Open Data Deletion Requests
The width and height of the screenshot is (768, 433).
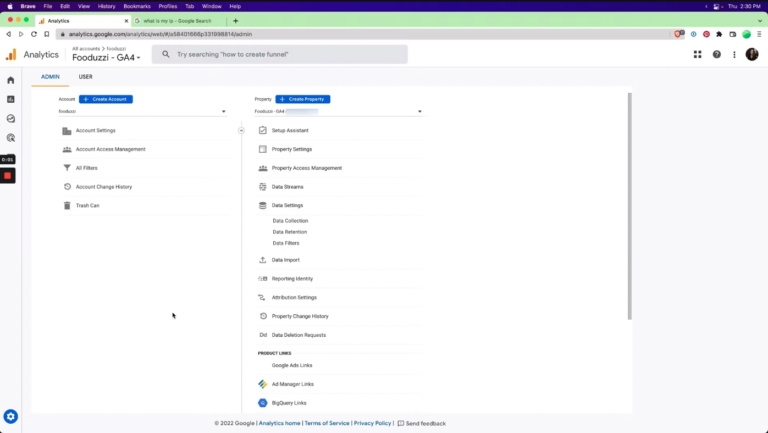(298, 335)
